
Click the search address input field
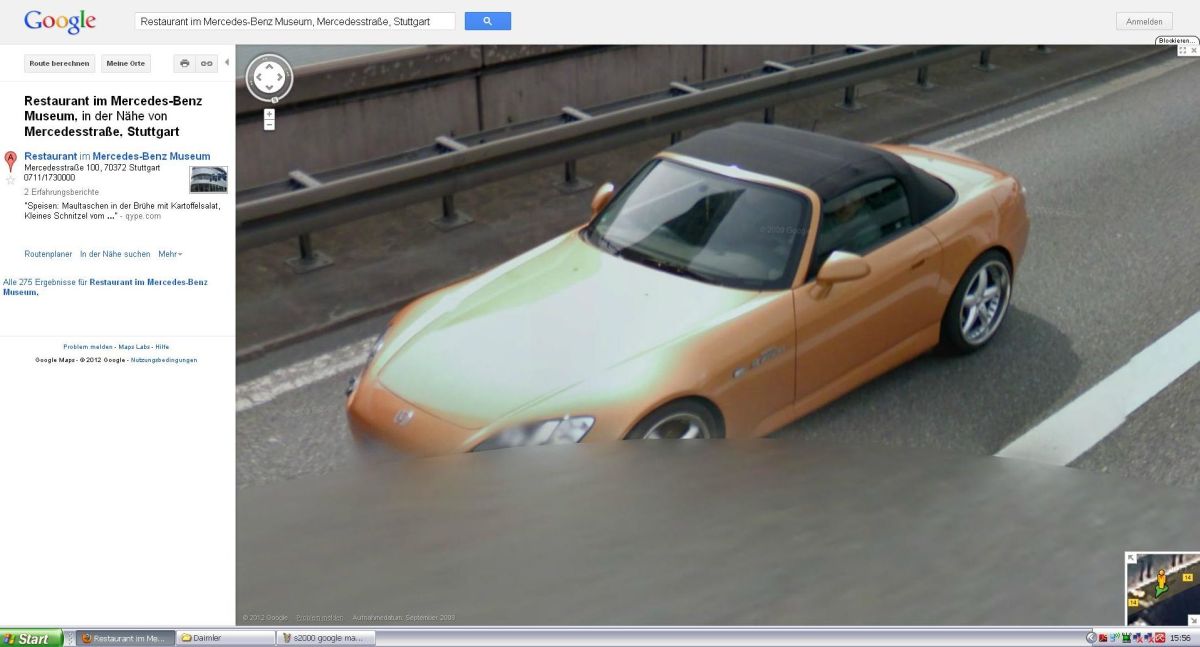click(x=294, y=21)
